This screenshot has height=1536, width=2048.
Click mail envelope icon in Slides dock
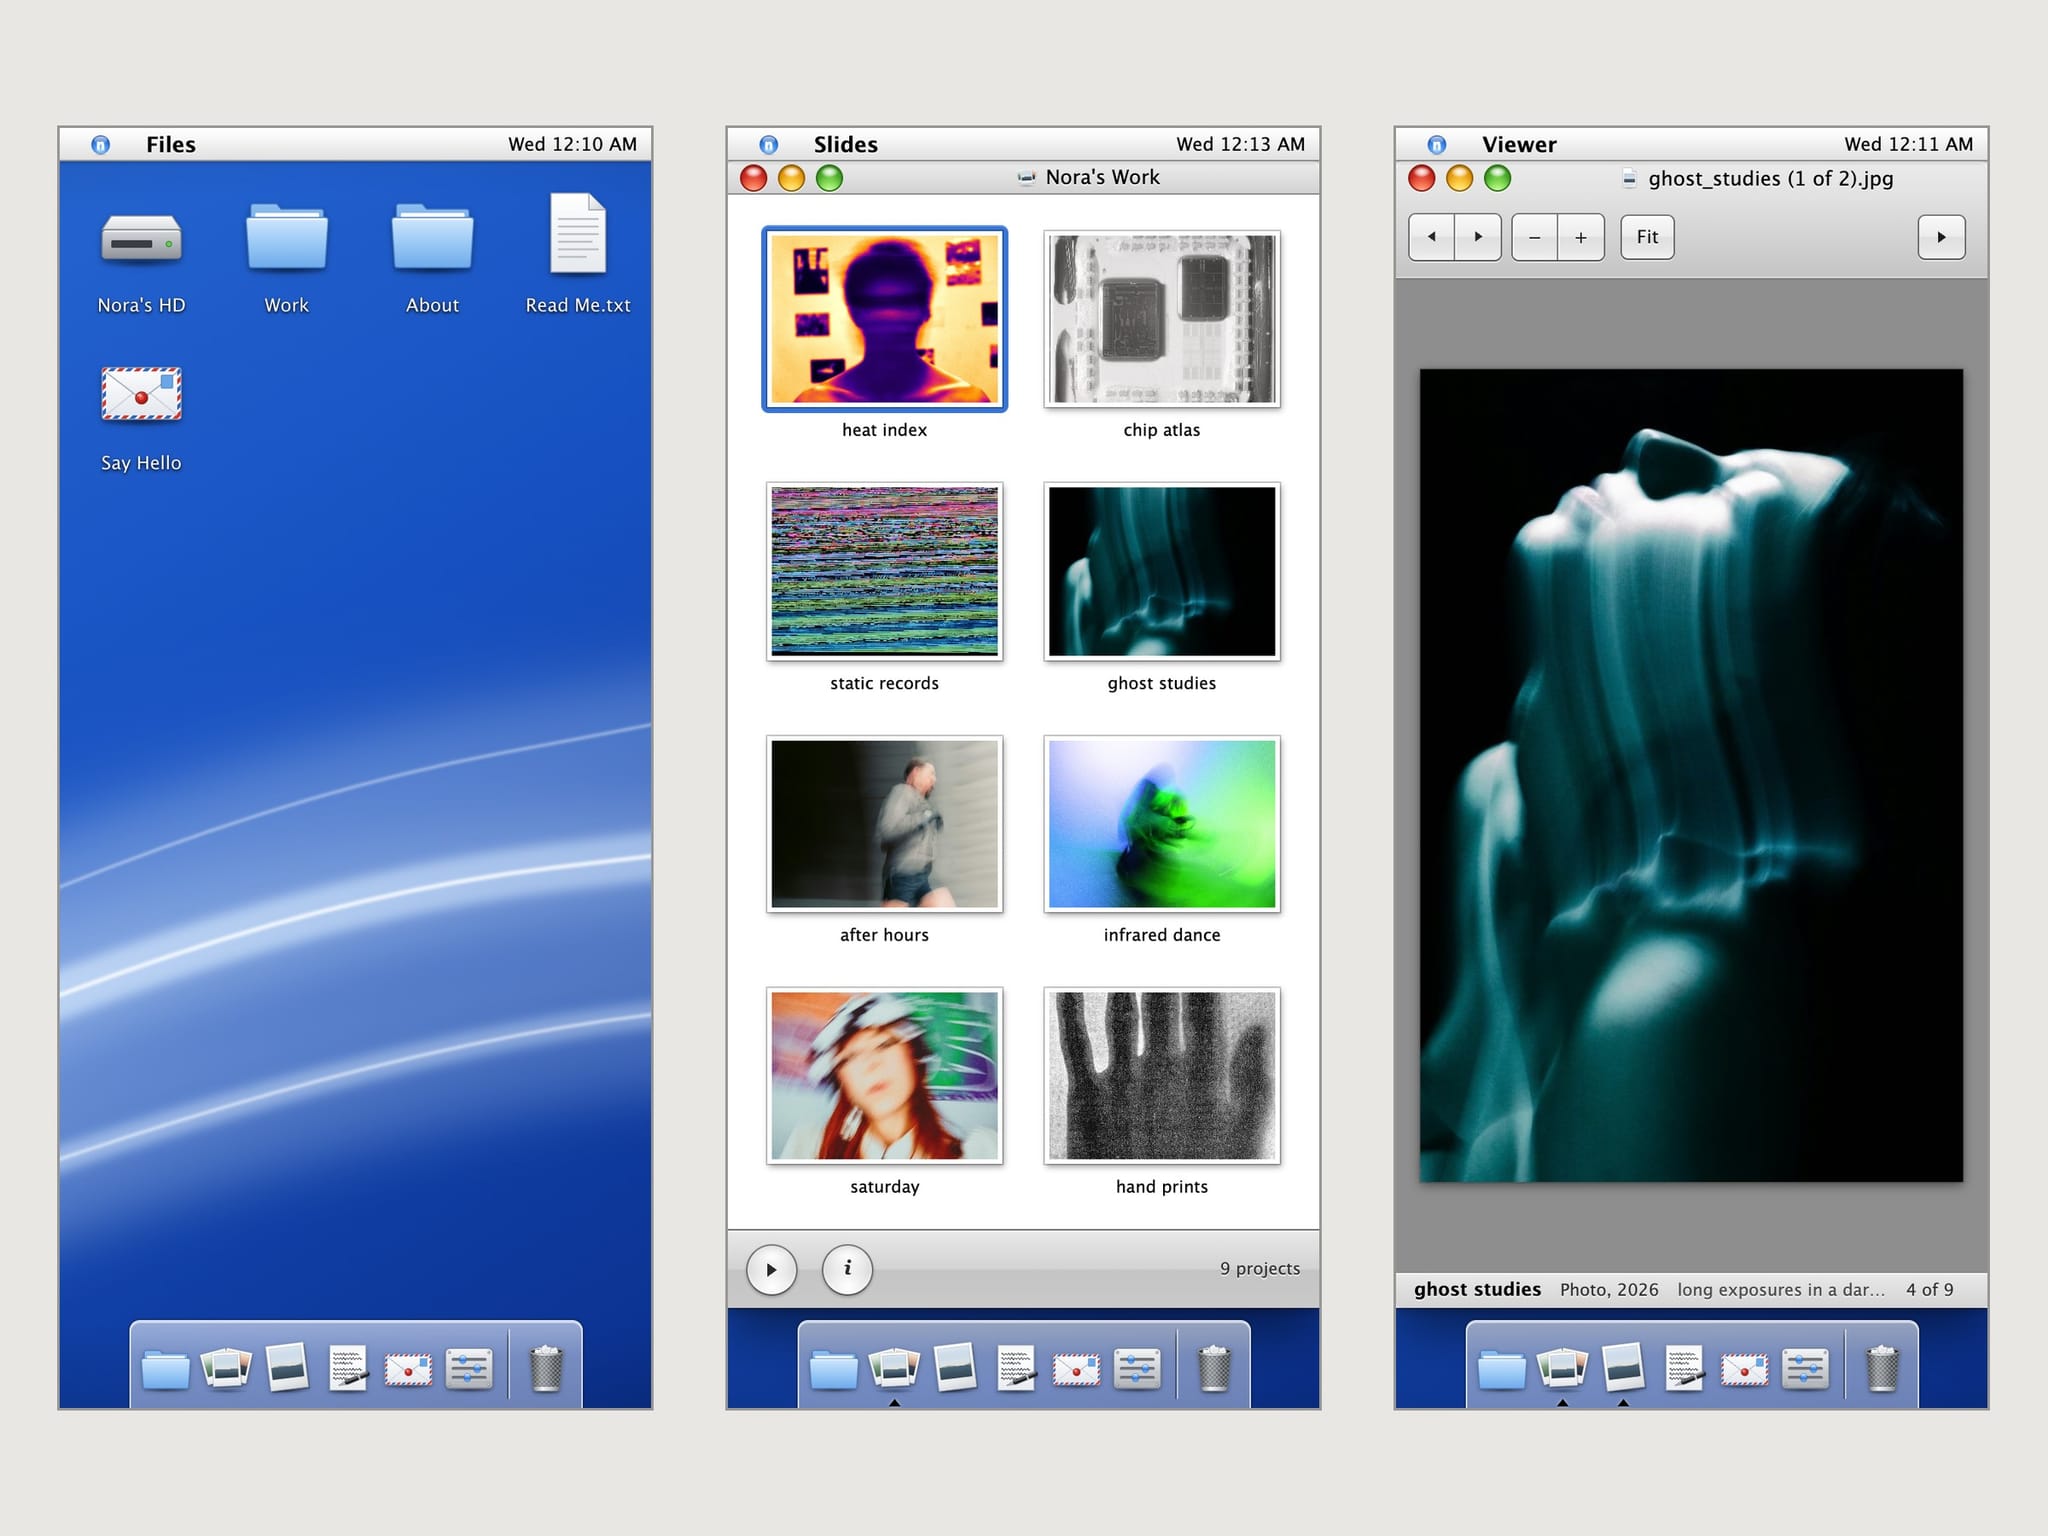point(1077,1369)
